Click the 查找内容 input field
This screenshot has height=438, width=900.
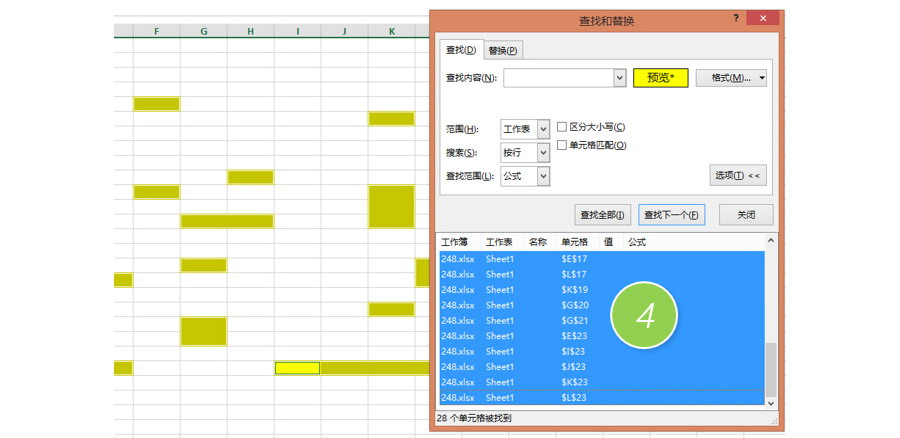pyautogui.click(x=558, y=78)
